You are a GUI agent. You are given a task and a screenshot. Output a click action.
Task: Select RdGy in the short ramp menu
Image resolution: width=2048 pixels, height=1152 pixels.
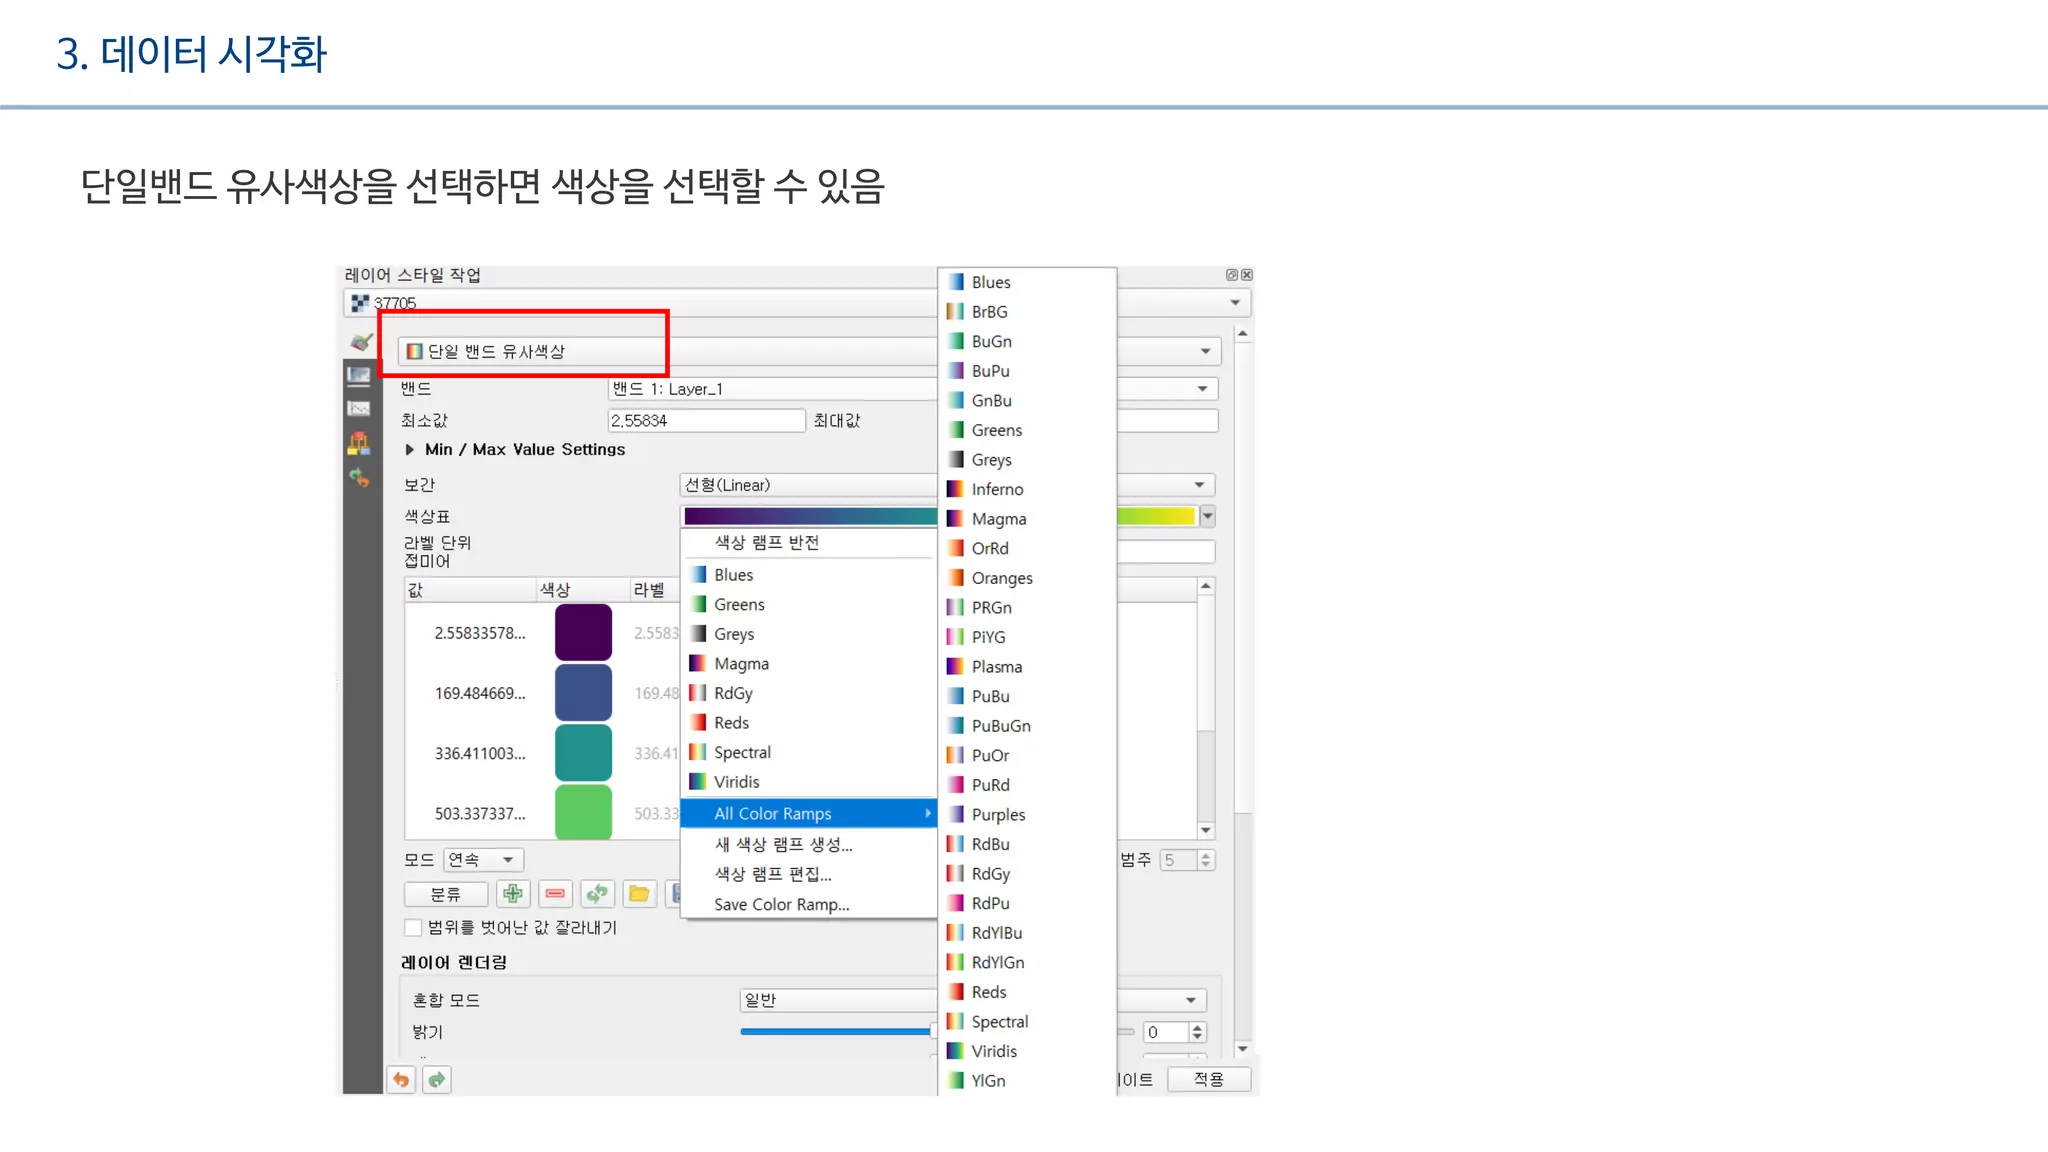point(809,693)
